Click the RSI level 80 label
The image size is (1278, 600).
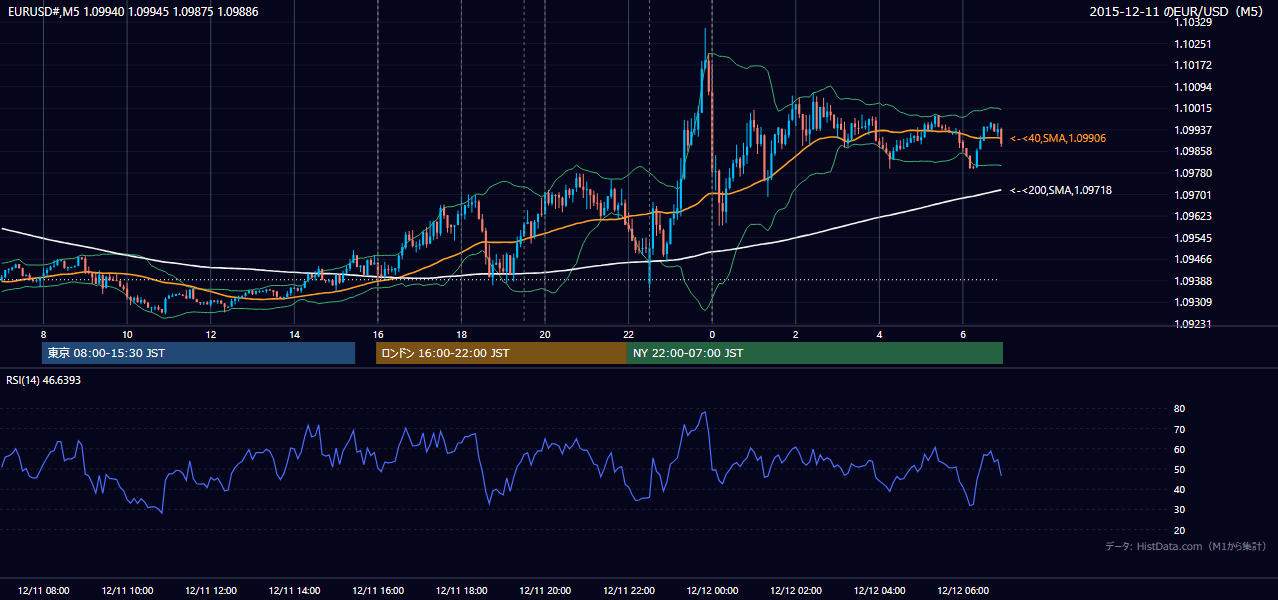point(1179,409)
